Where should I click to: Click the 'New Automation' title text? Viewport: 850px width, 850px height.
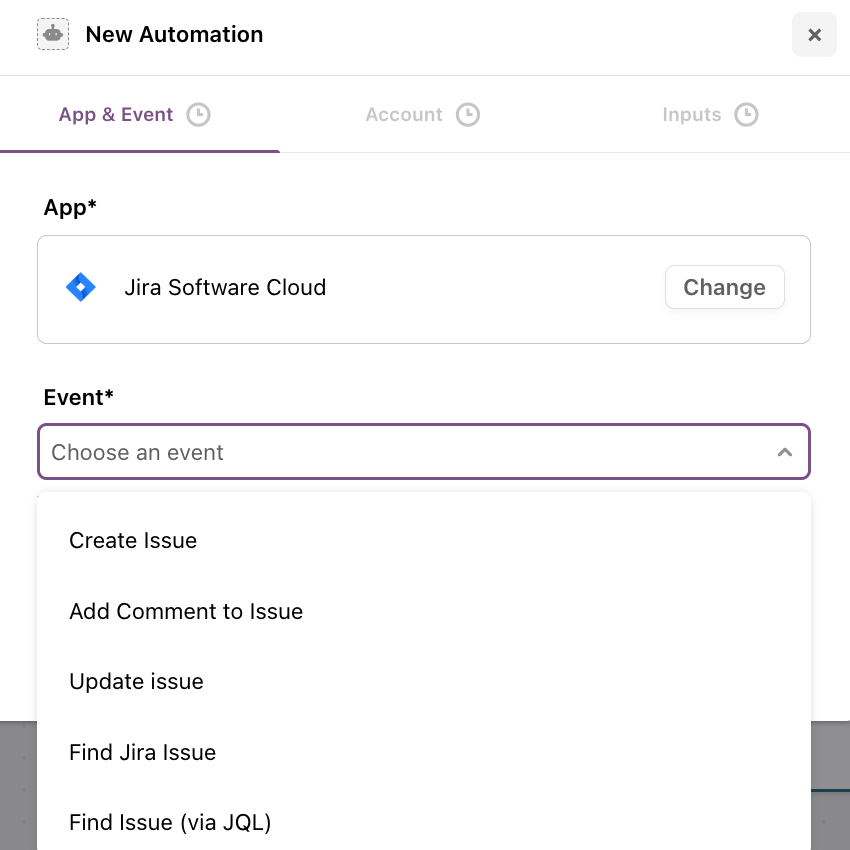pyautogui.click(x=174, y=35)
